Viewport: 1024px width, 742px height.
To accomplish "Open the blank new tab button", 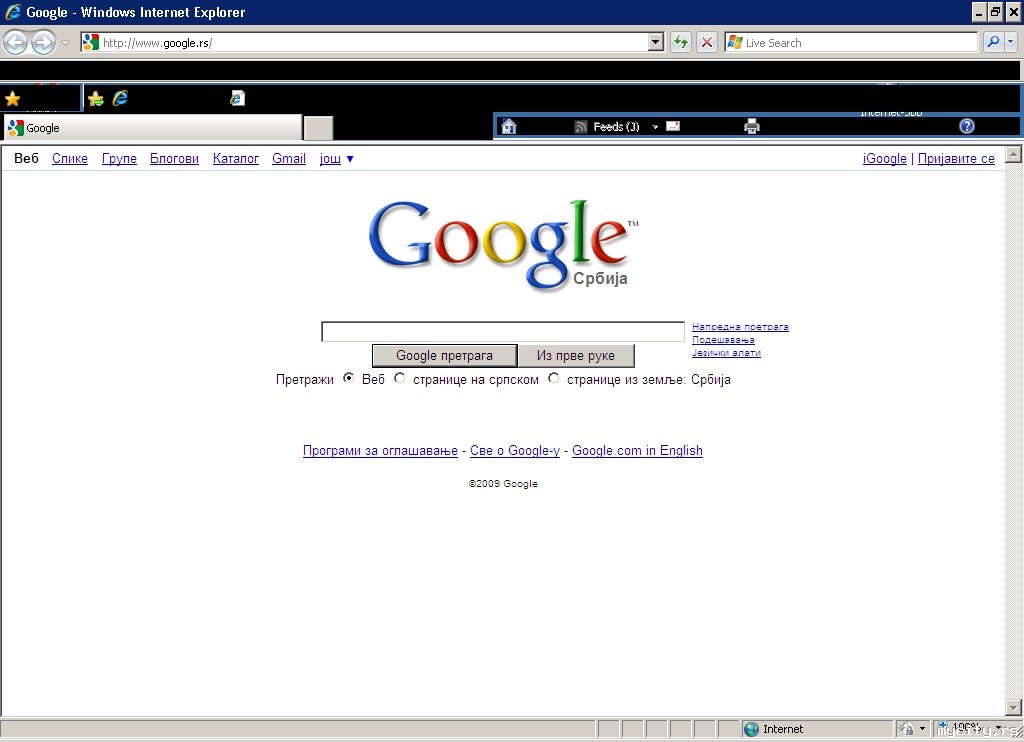I will pyautogui.click(x=319, y=128).
